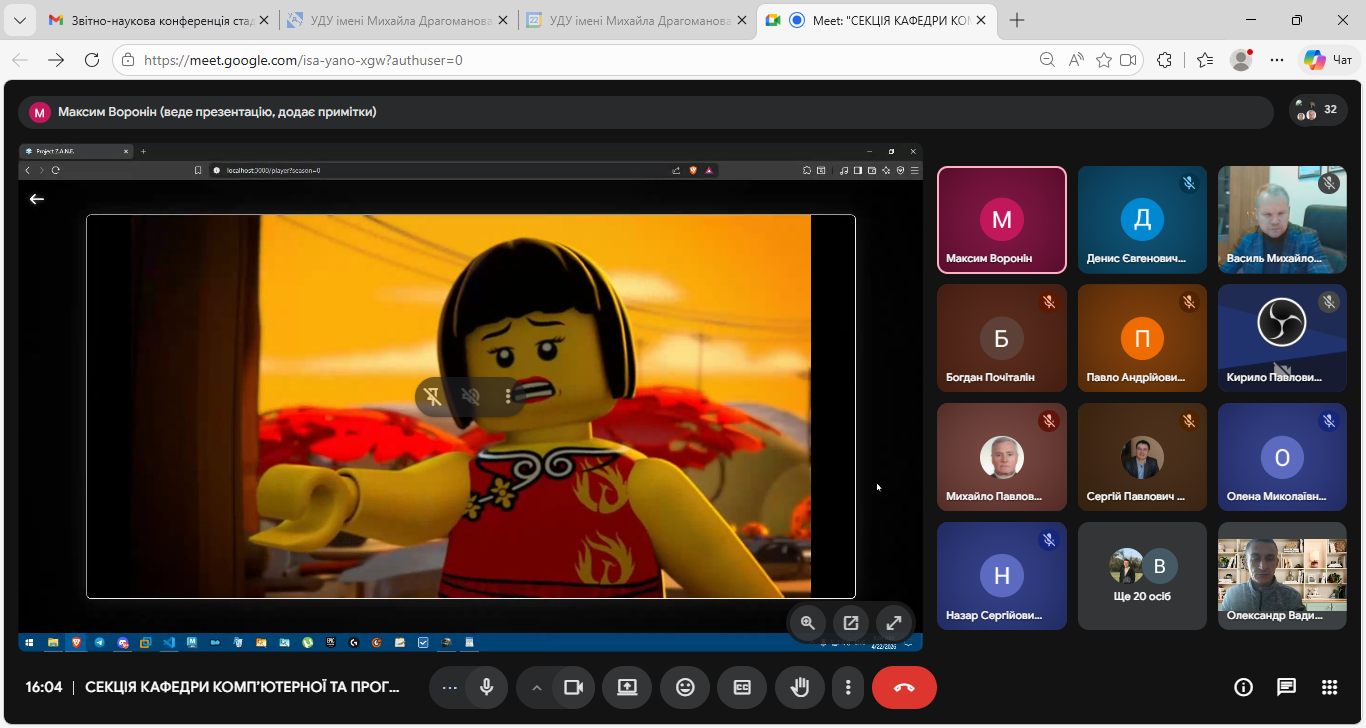The height and width of the screenshot is (728, 1366).
Task: Open the browser 'Settings and more' ellipsis menu
Action: pos(1277,60)
